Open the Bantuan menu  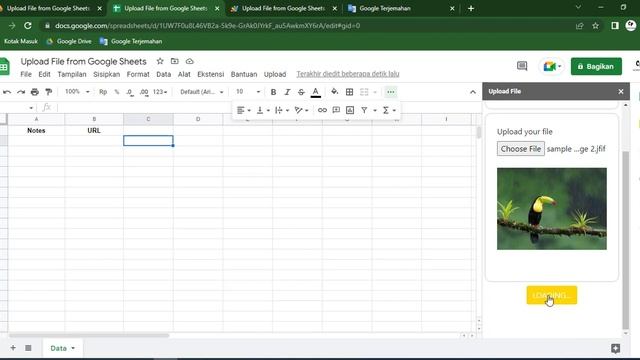click(x=244, y=74)
